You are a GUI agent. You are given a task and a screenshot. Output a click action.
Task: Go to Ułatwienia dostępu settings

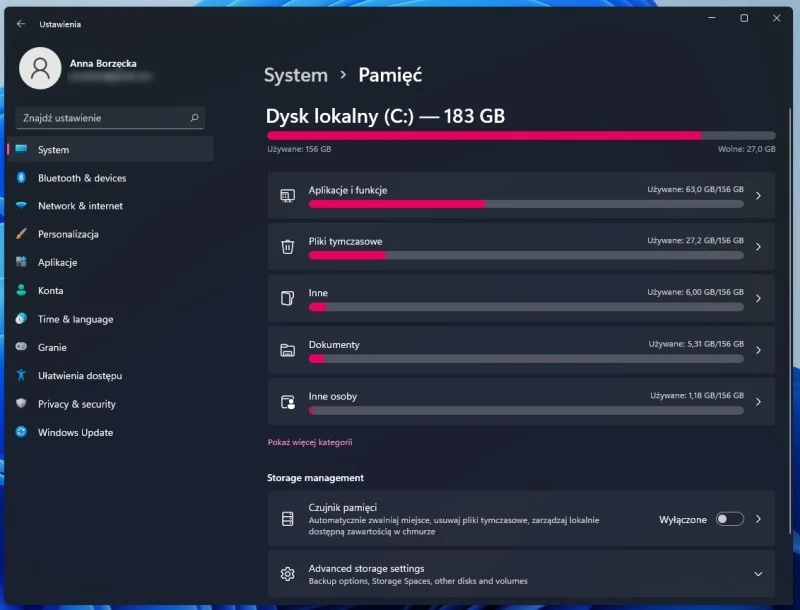[80, 376]
